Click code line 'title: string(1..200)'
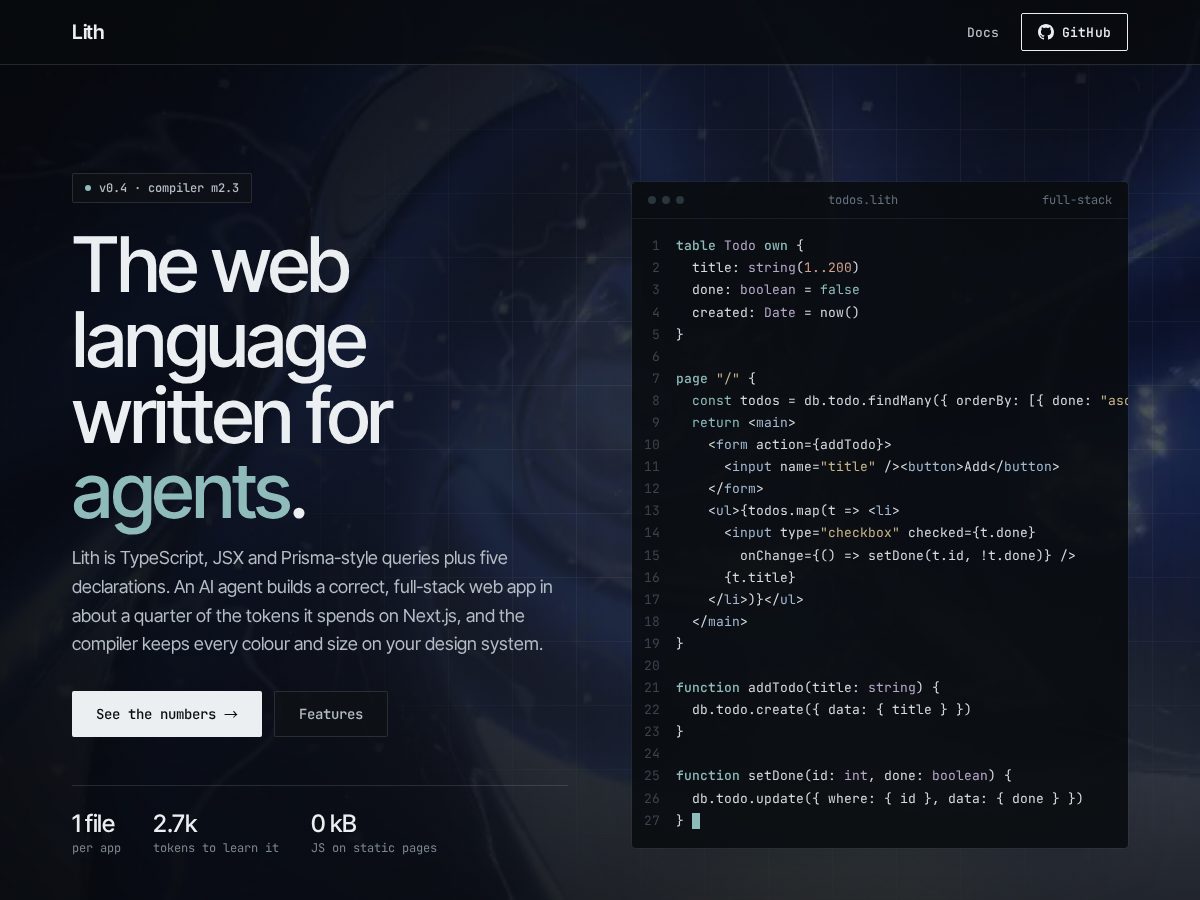The width and height of the screenshot is (1200, 900). pyautogui.click(x=776, y=267)
